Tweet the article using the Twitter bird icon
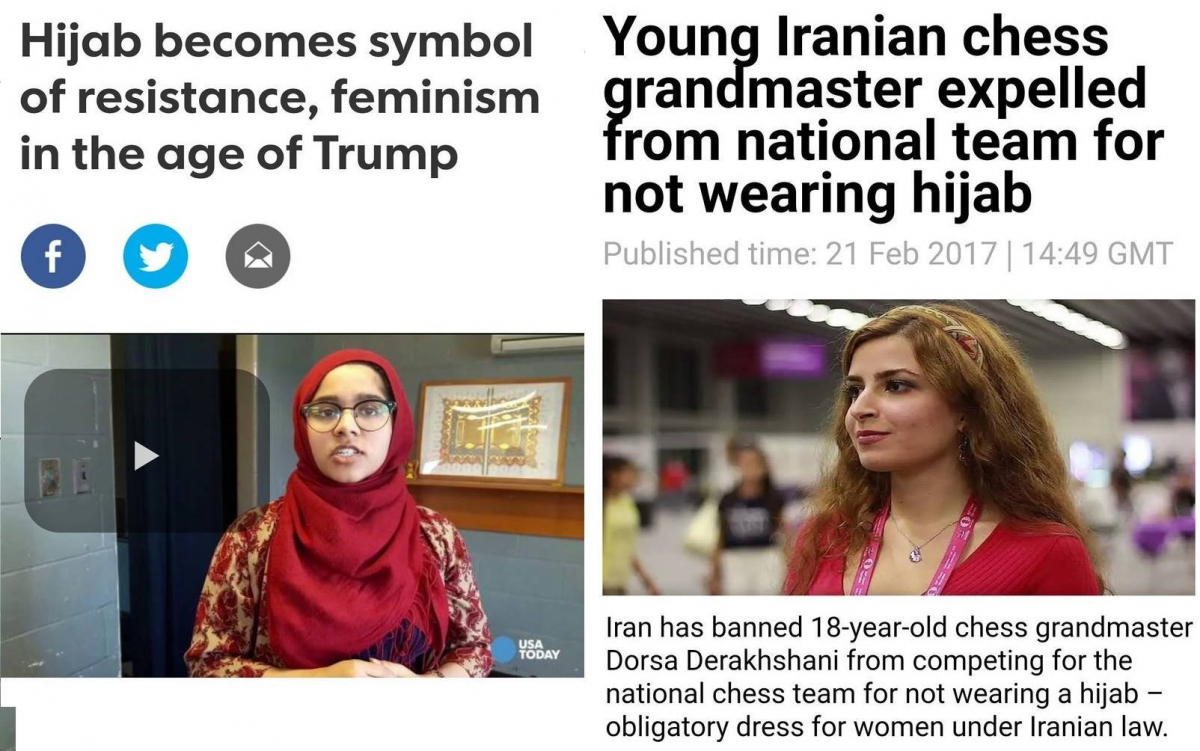 point(156,256)
